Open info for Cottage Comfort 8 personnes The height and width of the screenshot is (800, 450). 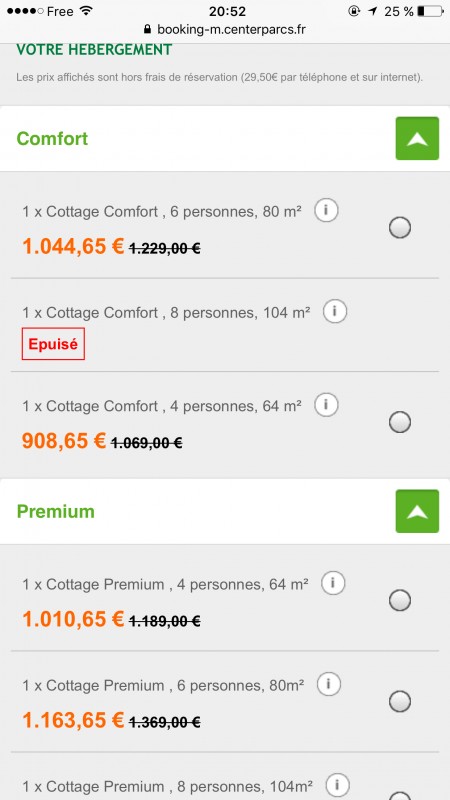coord(335,311)
